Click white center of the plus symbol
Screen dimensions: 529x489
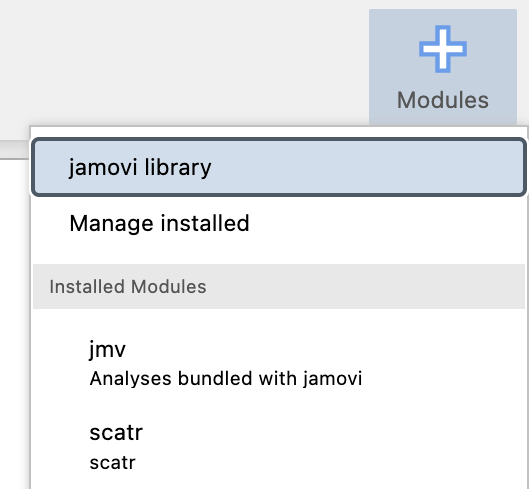[443, 49]
